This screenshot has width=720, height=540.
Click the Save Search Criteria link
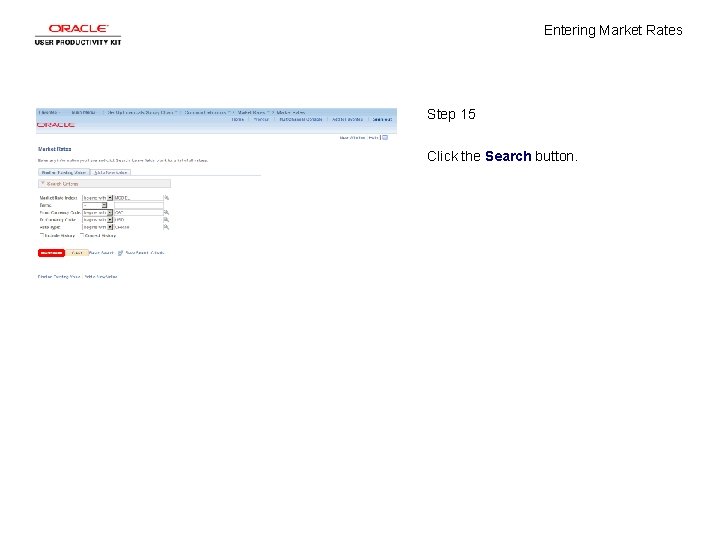coord(145,253)
